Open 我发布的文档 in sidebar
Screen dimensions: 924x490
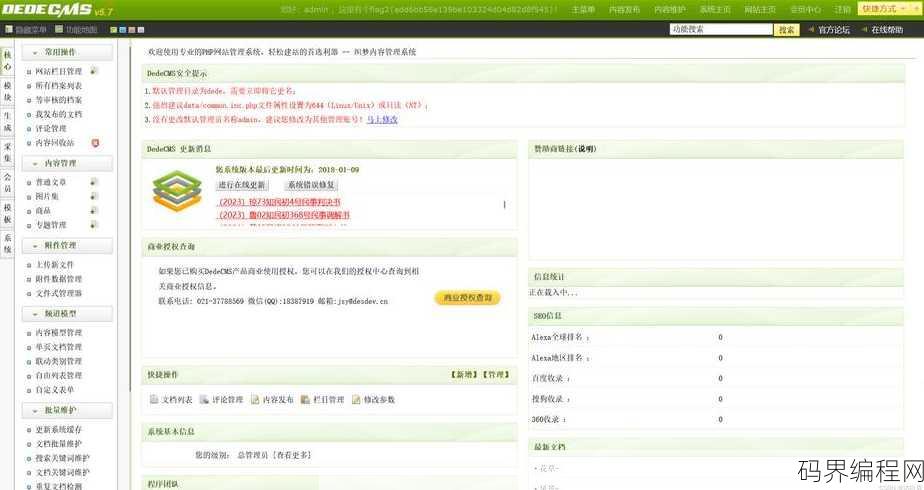tap(58, 114)
